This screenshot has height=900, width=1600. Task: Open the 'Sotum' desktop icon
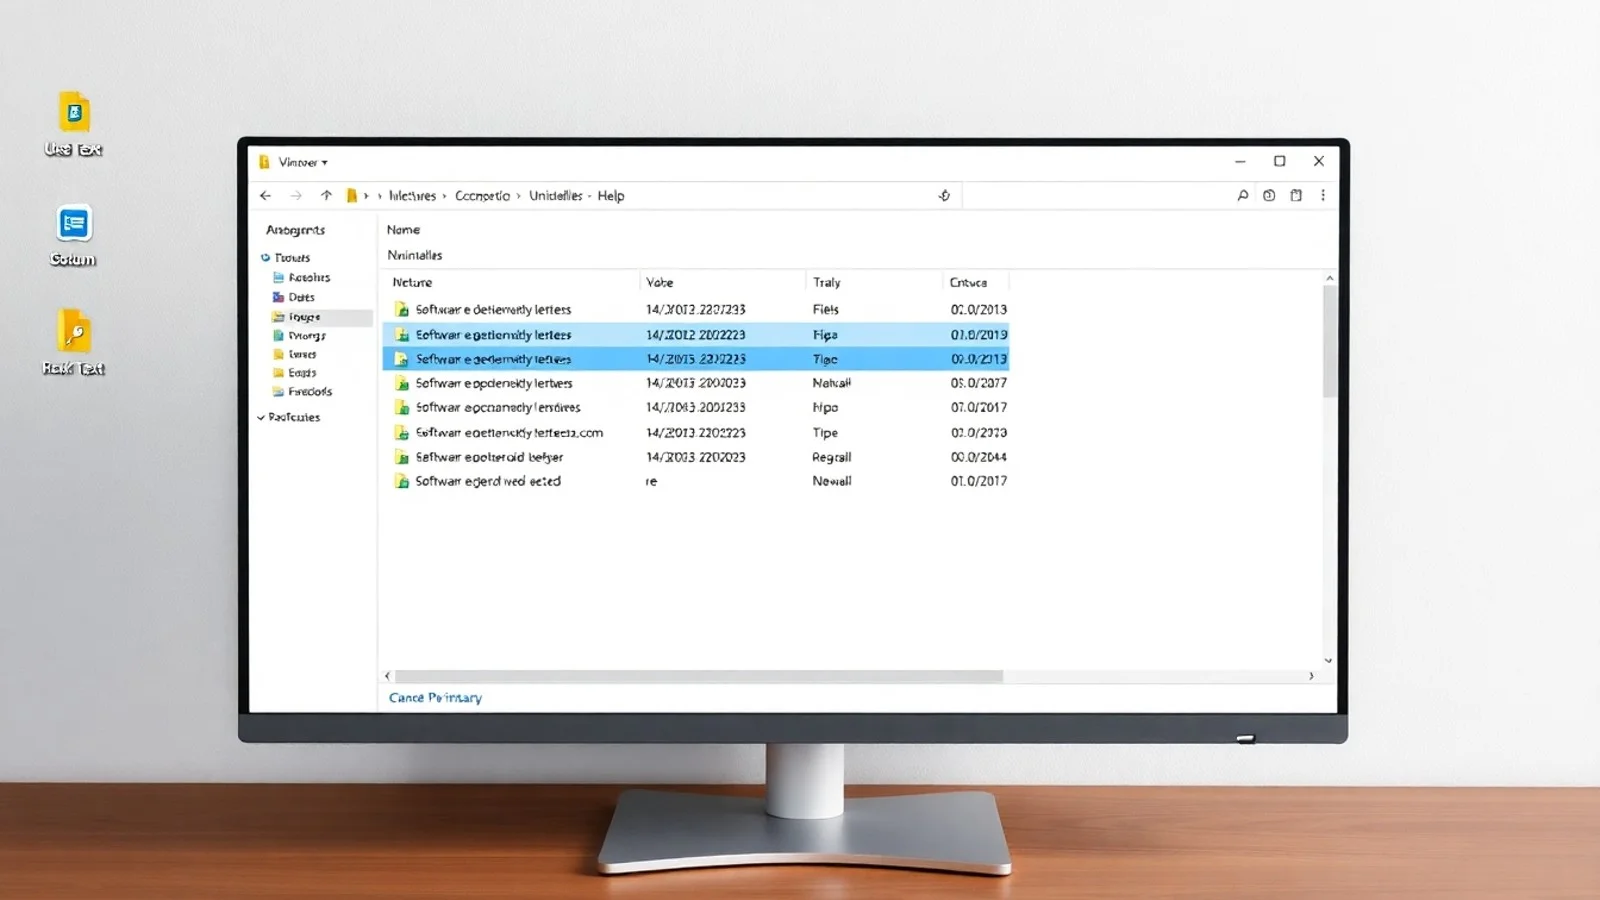click(x=74, y=236)
